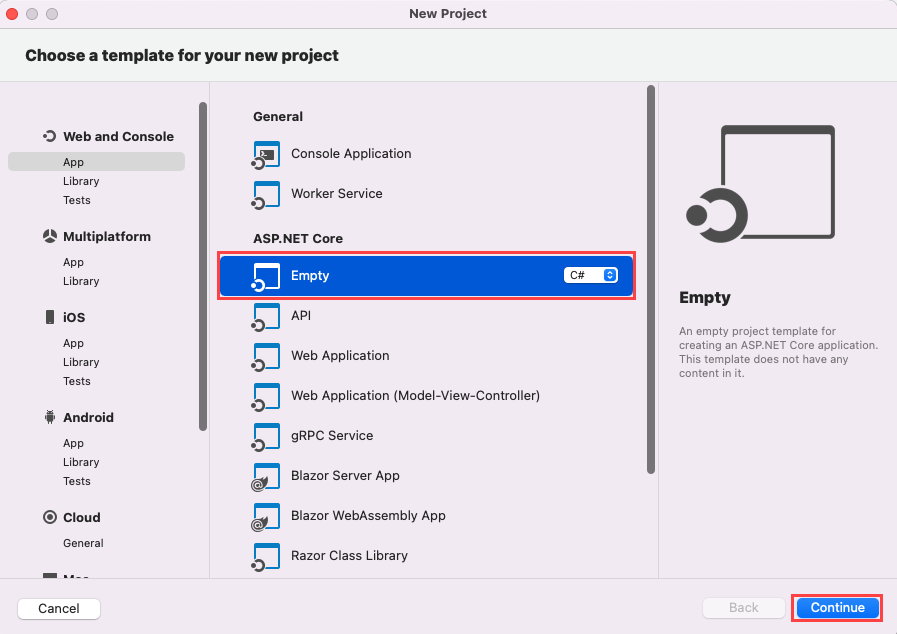
Task: Click the template list scrollbar
Action: (650, 279)
